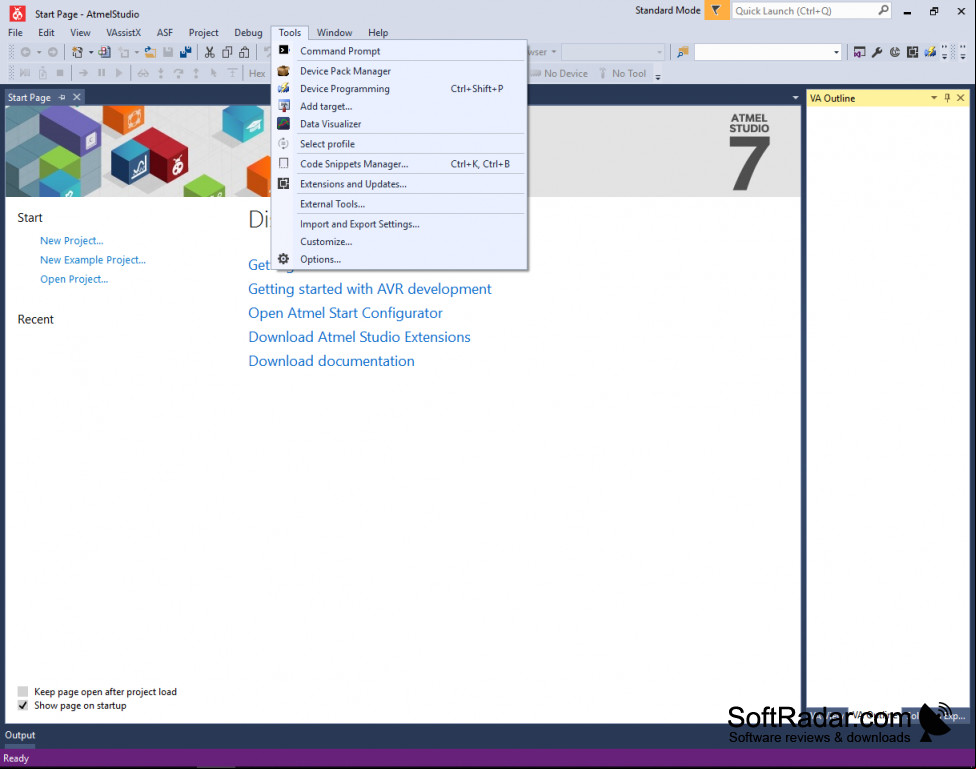Click the Extensions and Updates menu icon
The height and width of the screenshot is (769, 976).
(284, 184)
